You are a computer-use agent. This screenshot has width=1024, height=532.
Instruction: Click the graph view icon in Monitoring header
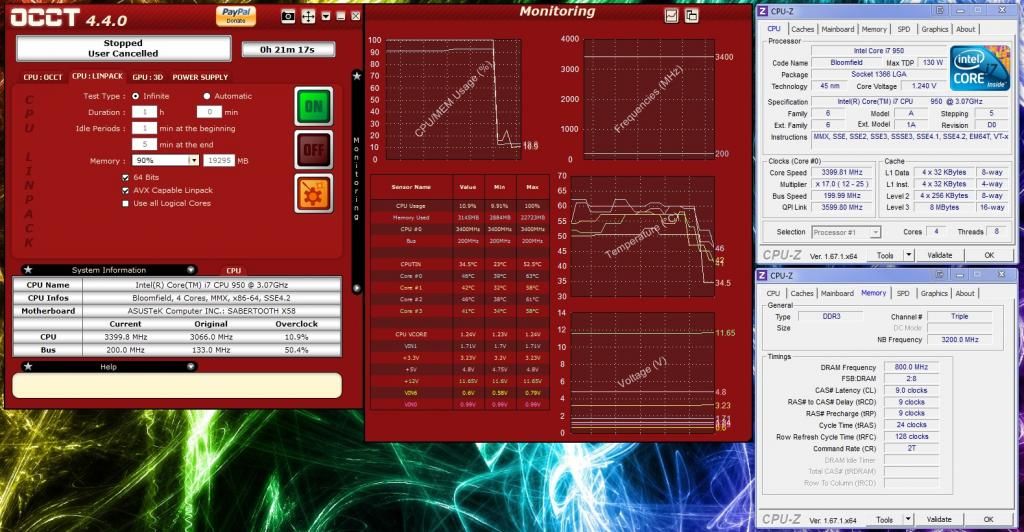coord(671,15)
